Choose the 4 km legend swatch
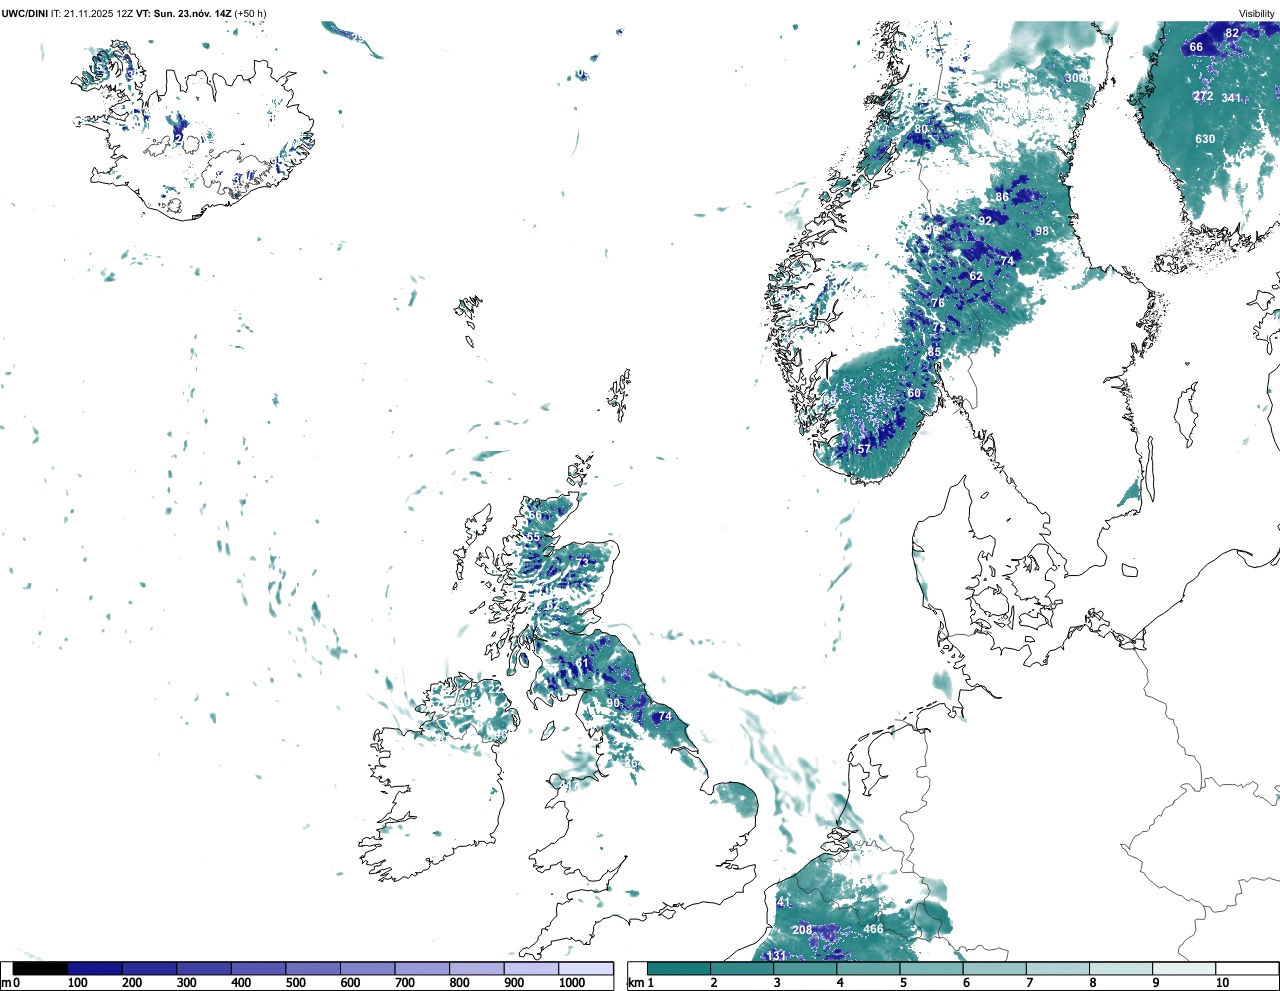Screen dimensions: 1280x991 868,968
